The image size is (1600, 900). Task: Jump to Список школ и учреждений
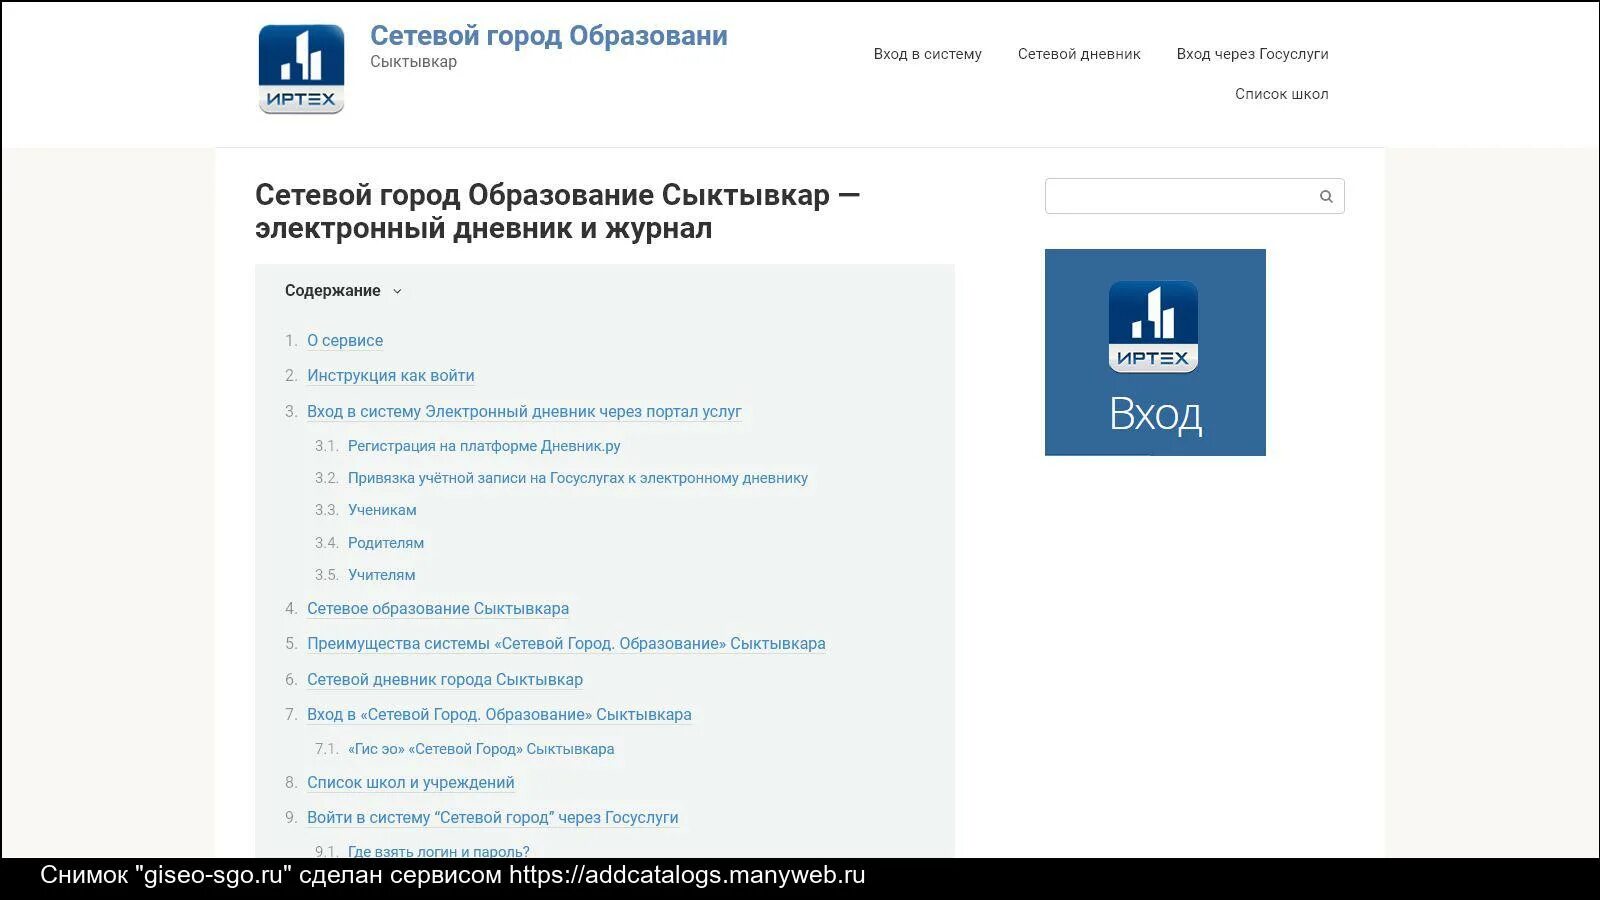coord(411,782)
